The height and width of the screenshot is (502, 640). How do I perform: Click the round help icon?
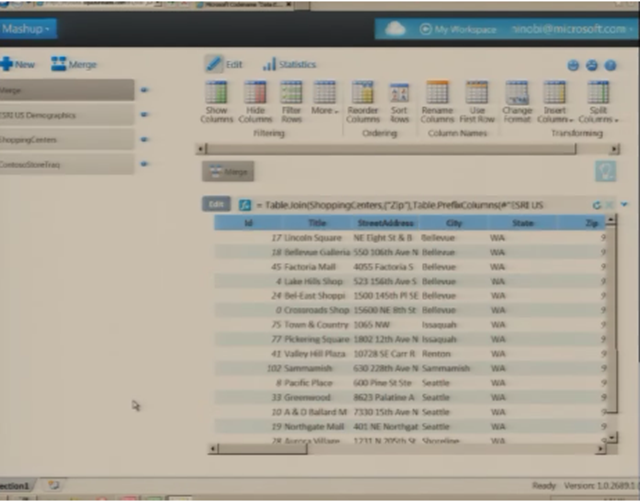point(611,65)
